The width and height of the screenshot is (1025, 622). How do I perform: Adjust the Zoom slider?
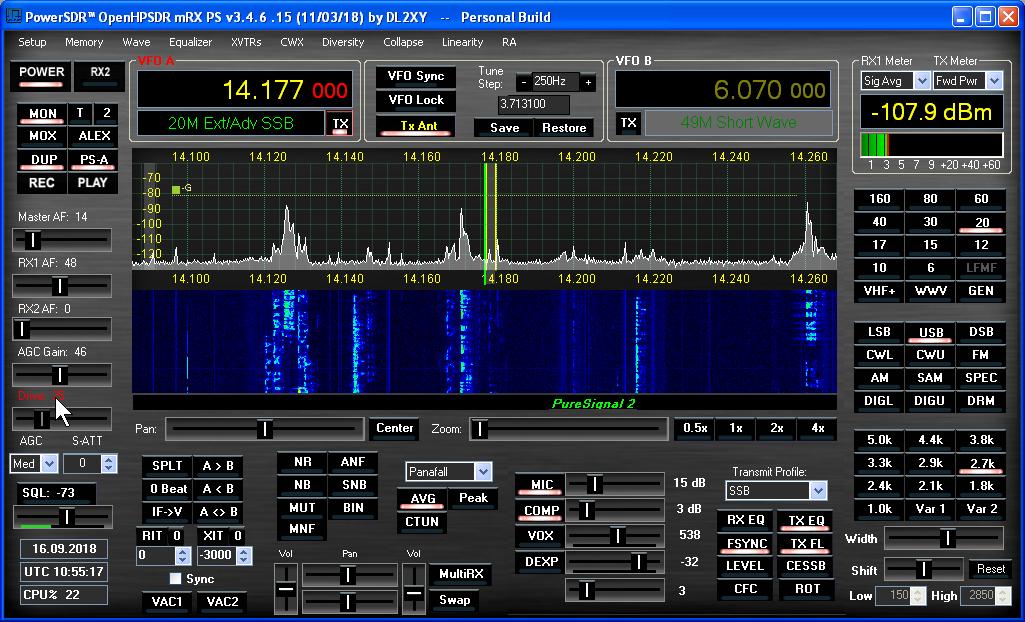point(569,429)
